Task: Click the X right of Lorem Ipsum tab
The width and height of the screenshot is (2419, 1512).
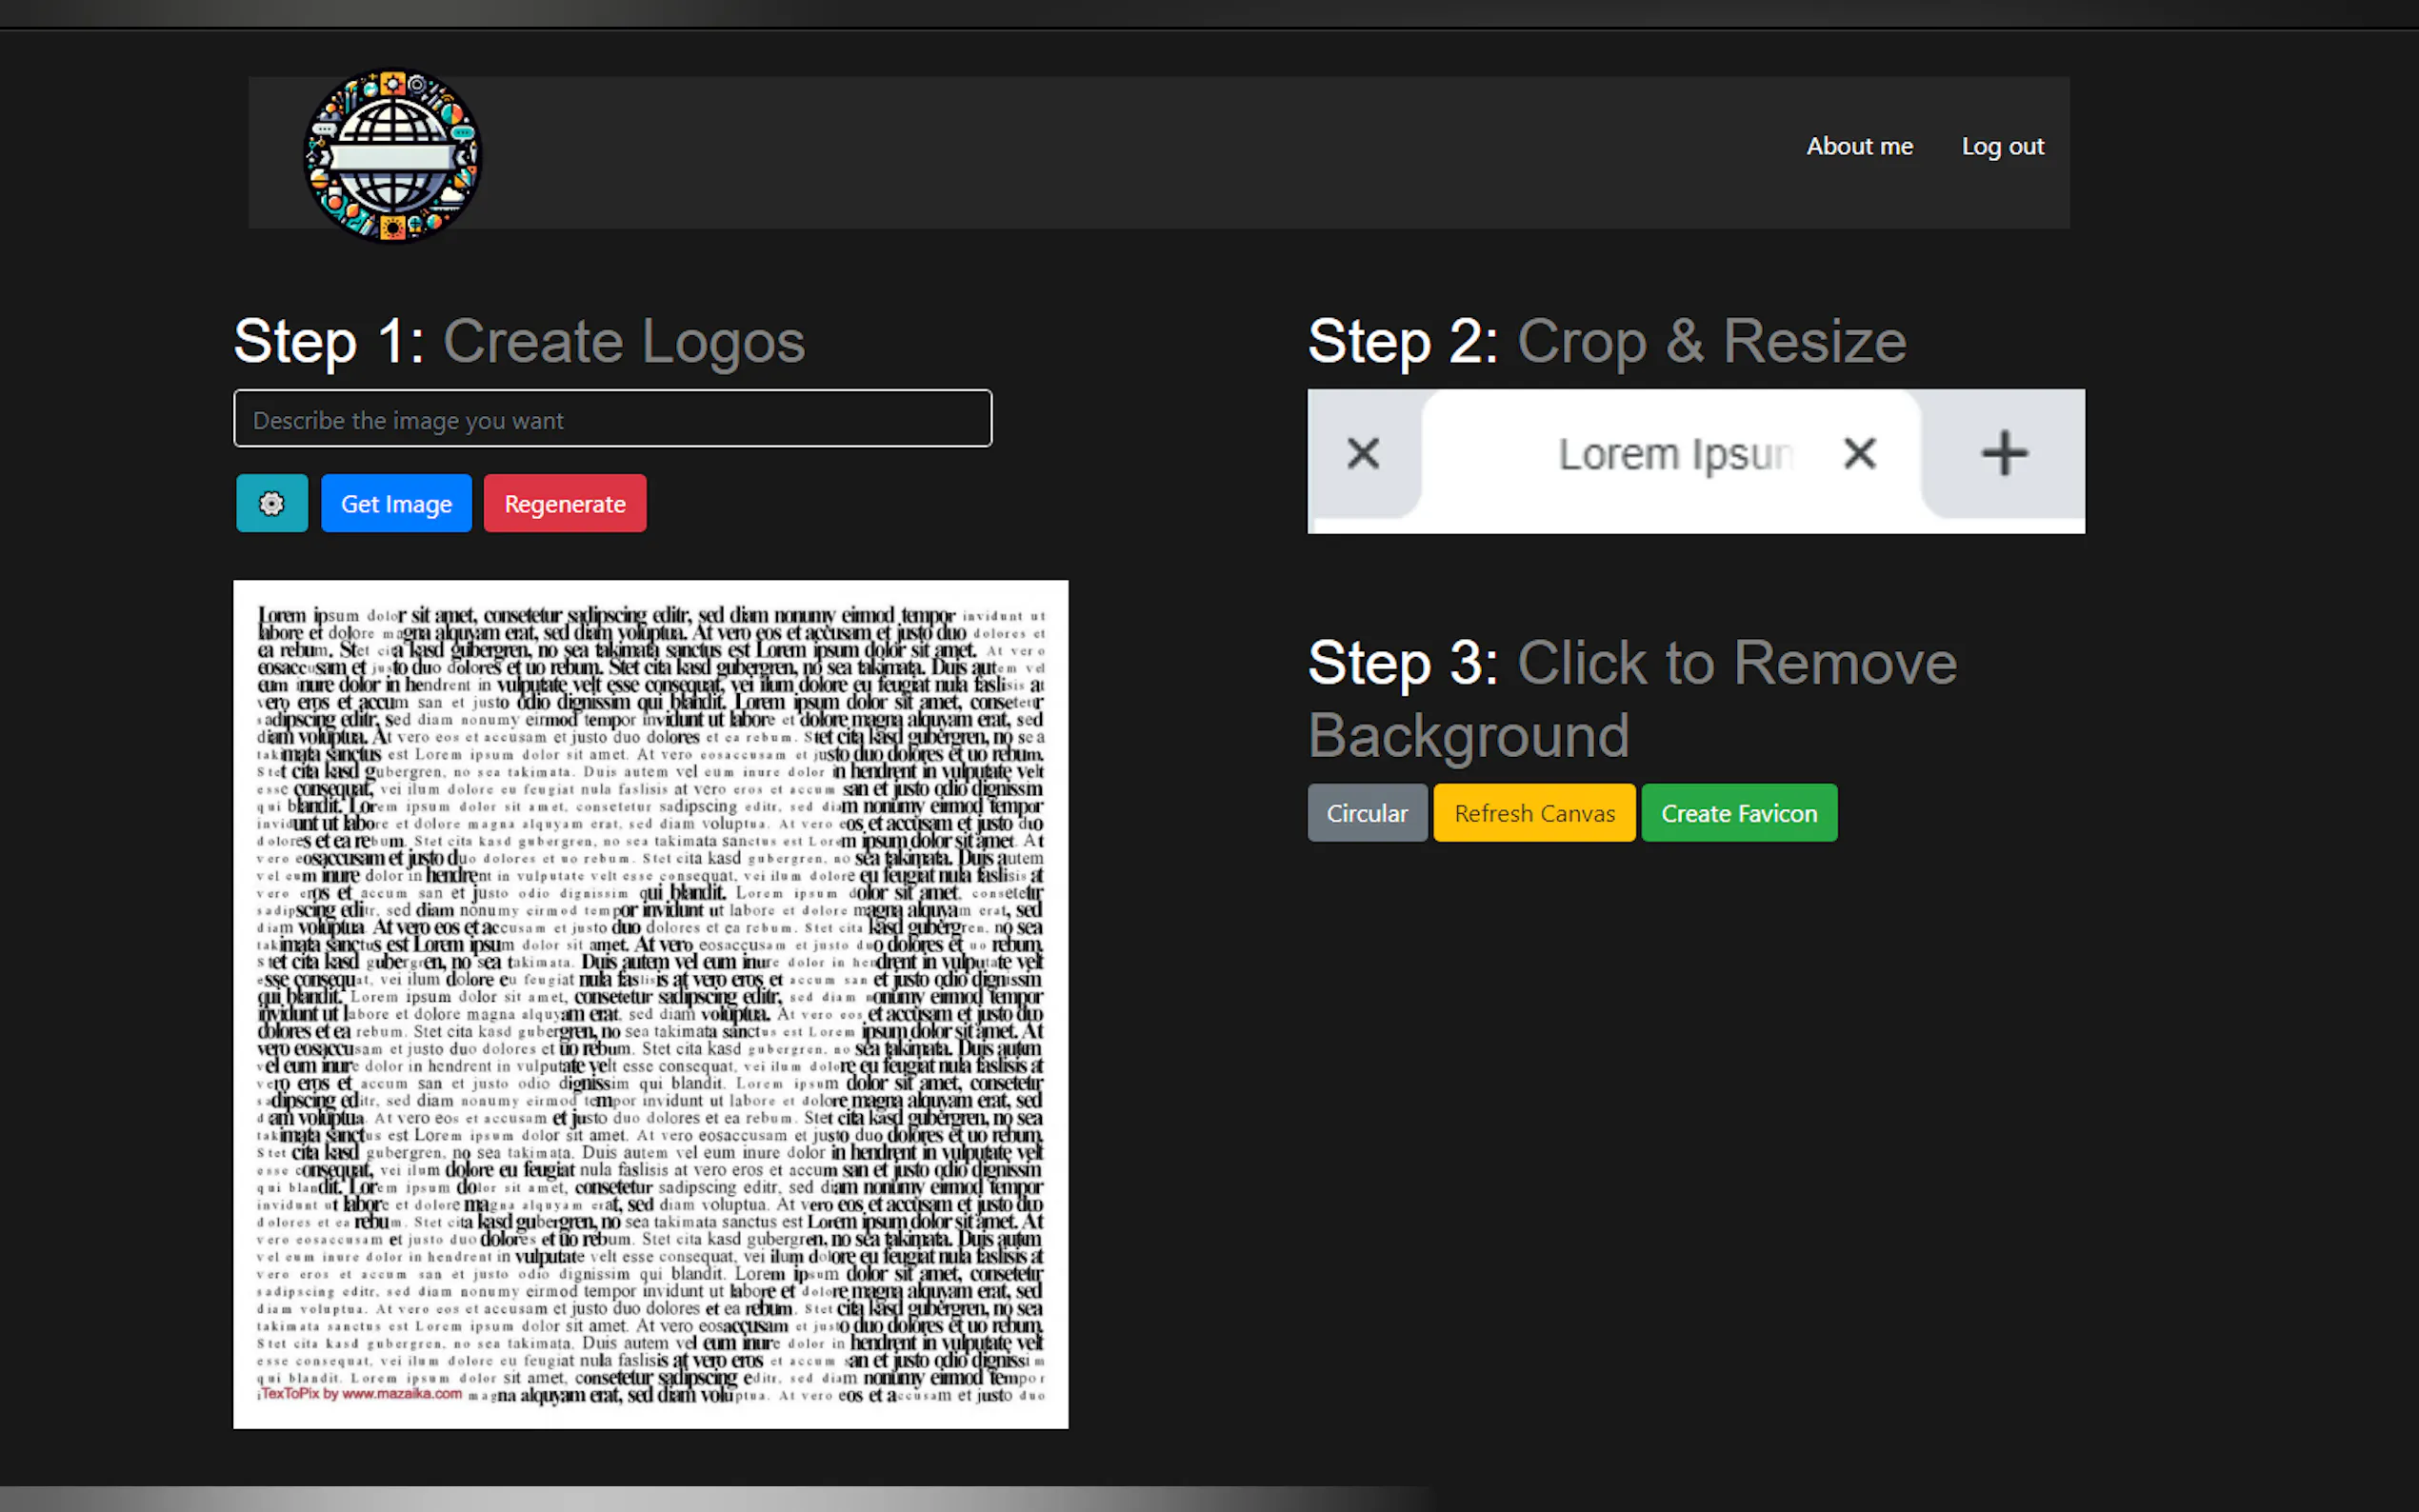Action: [x=1859, y=453]
